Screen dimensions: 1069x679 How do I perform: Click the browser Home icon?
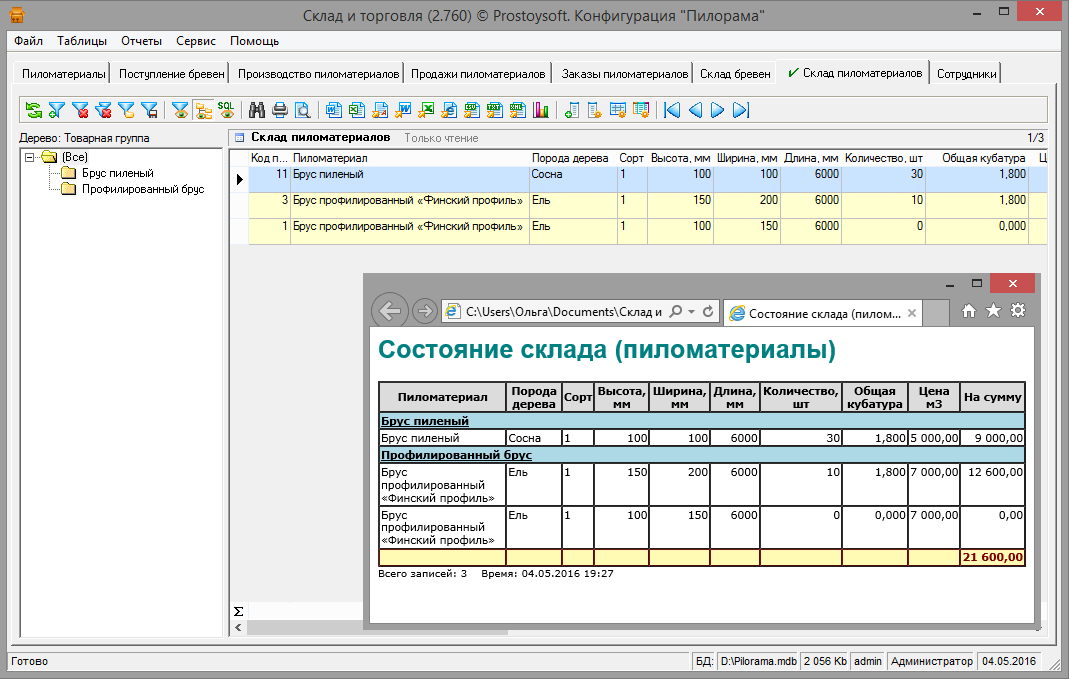click(x=968, y=311)
